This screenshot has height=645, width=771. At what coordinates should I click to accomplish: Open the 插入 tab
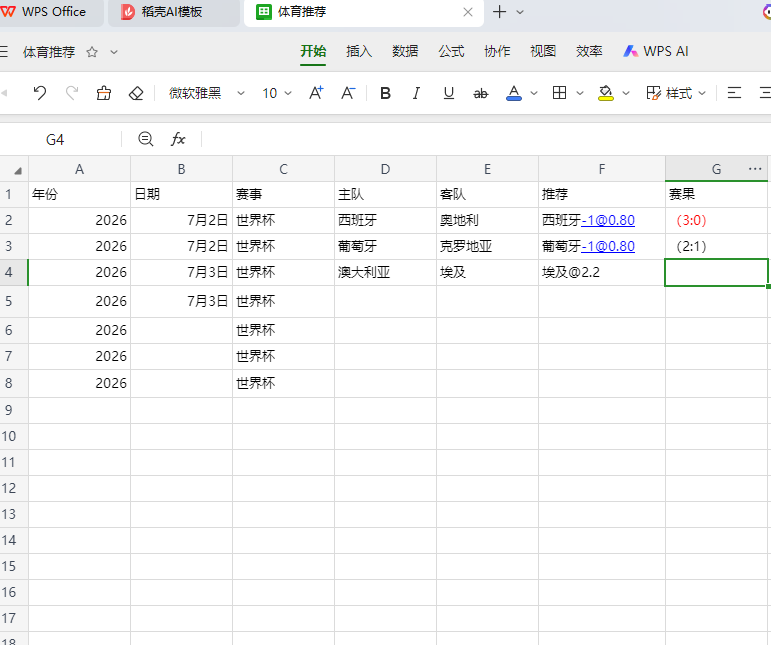point(359,51)
